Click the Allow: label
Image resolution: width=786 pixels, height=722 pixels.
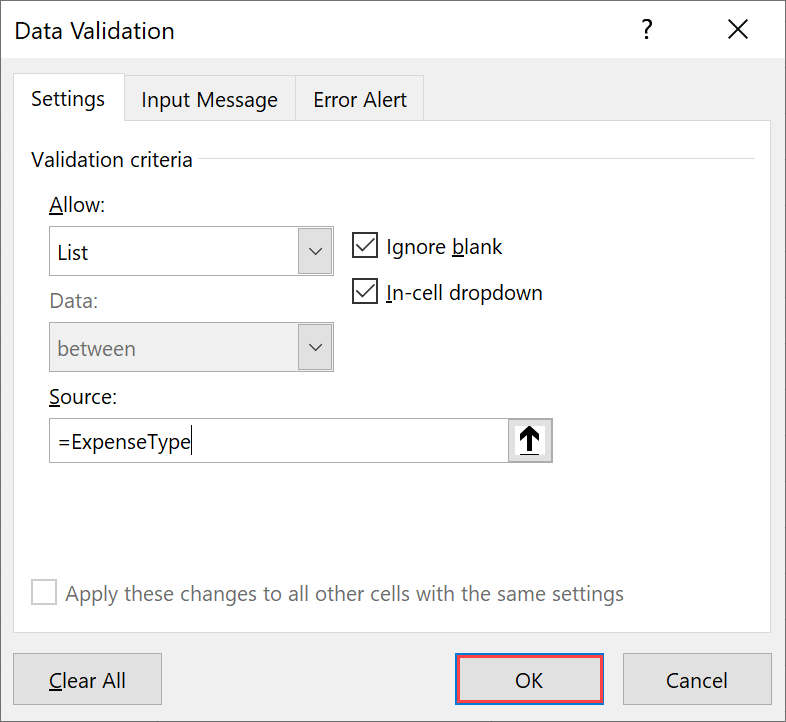click(77, 205)
